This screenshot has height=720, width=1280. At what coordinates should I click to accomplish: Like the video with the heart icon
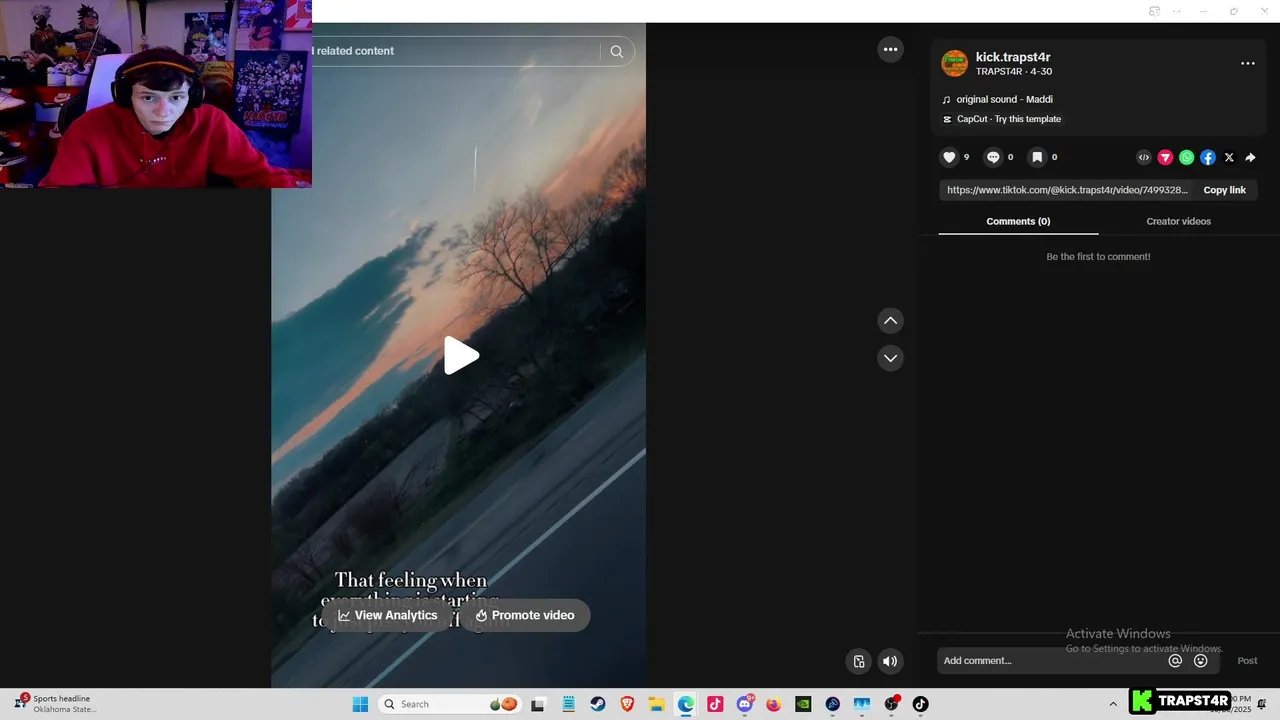point(949,157)
